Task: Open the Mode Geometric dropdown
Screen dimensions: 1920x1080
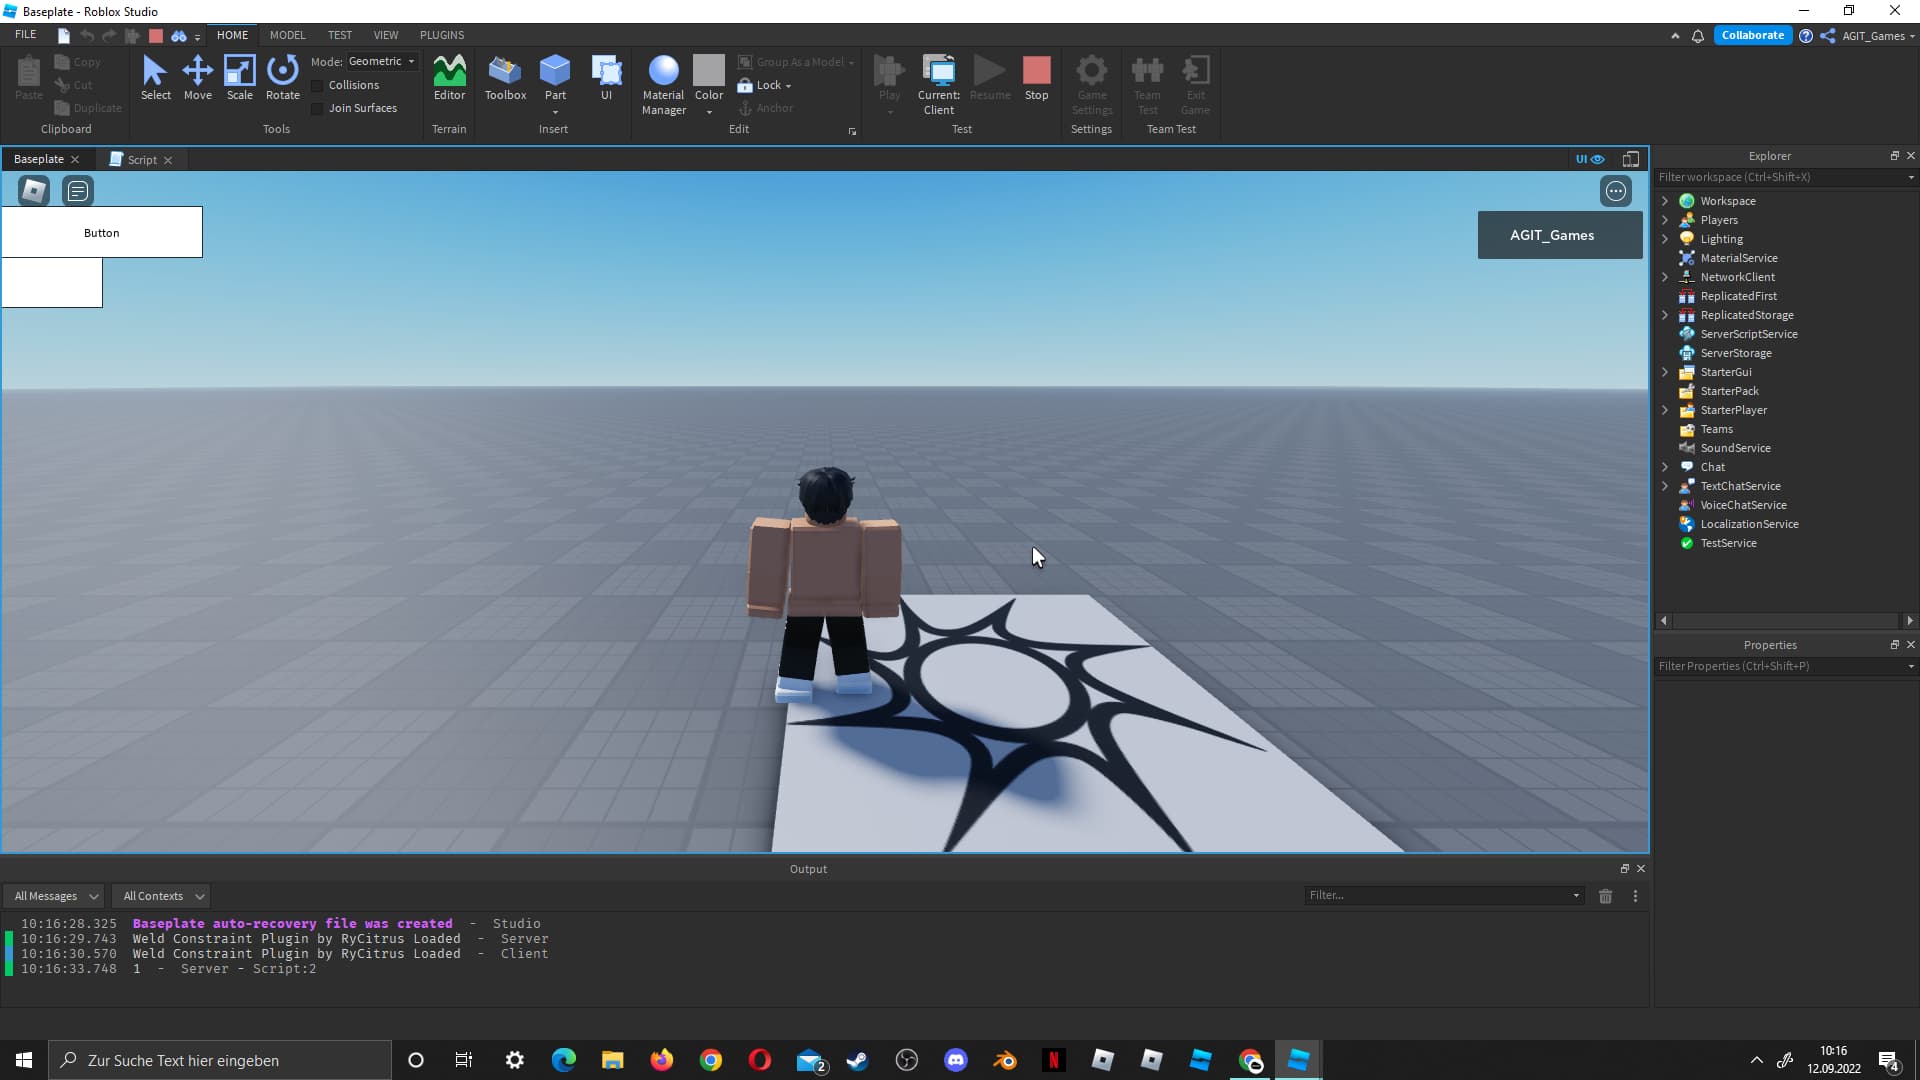Action: pyautogui.click(x=382, y=62)
